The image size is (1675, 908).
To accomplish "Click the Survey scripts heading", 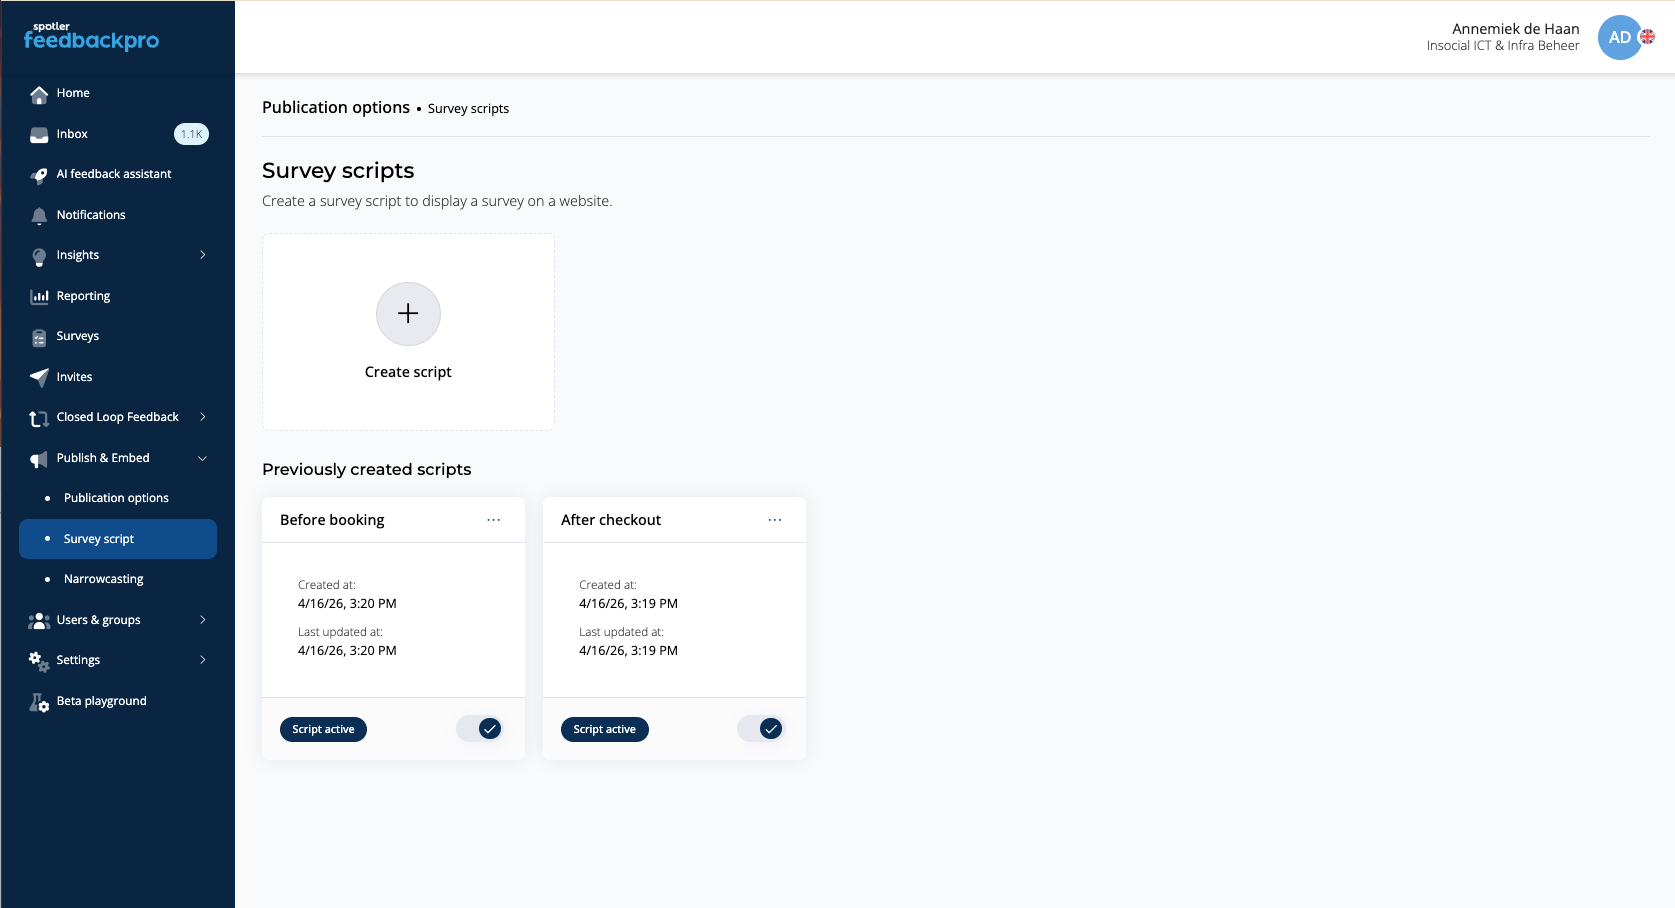I will [338, 170].
